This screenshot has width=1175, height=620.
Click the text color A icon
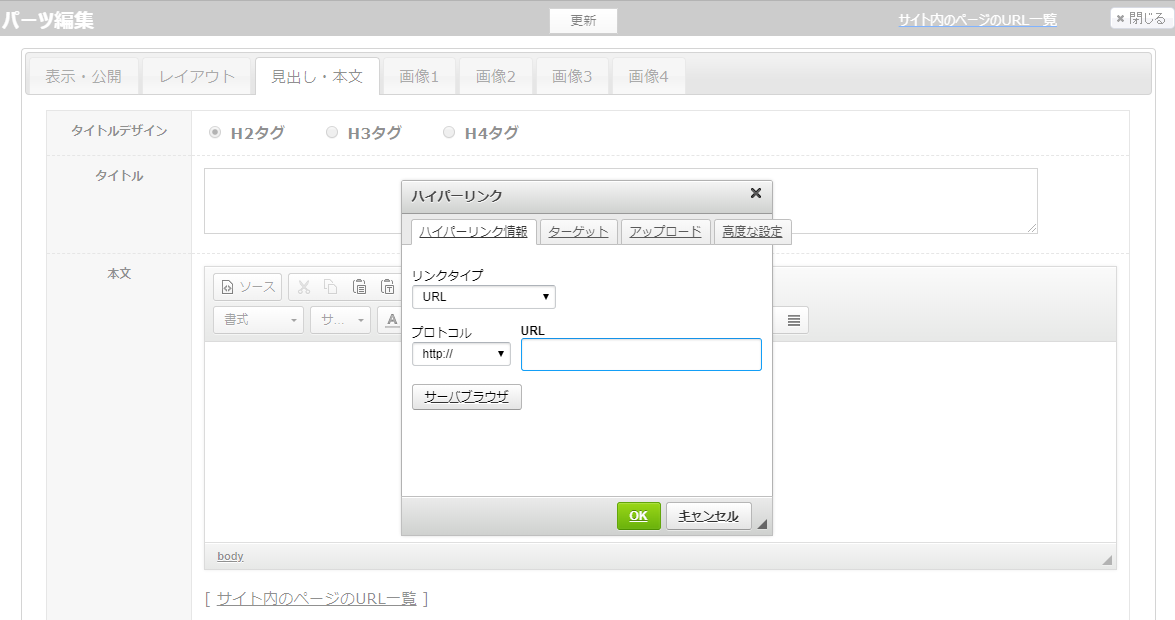point(392,320)
